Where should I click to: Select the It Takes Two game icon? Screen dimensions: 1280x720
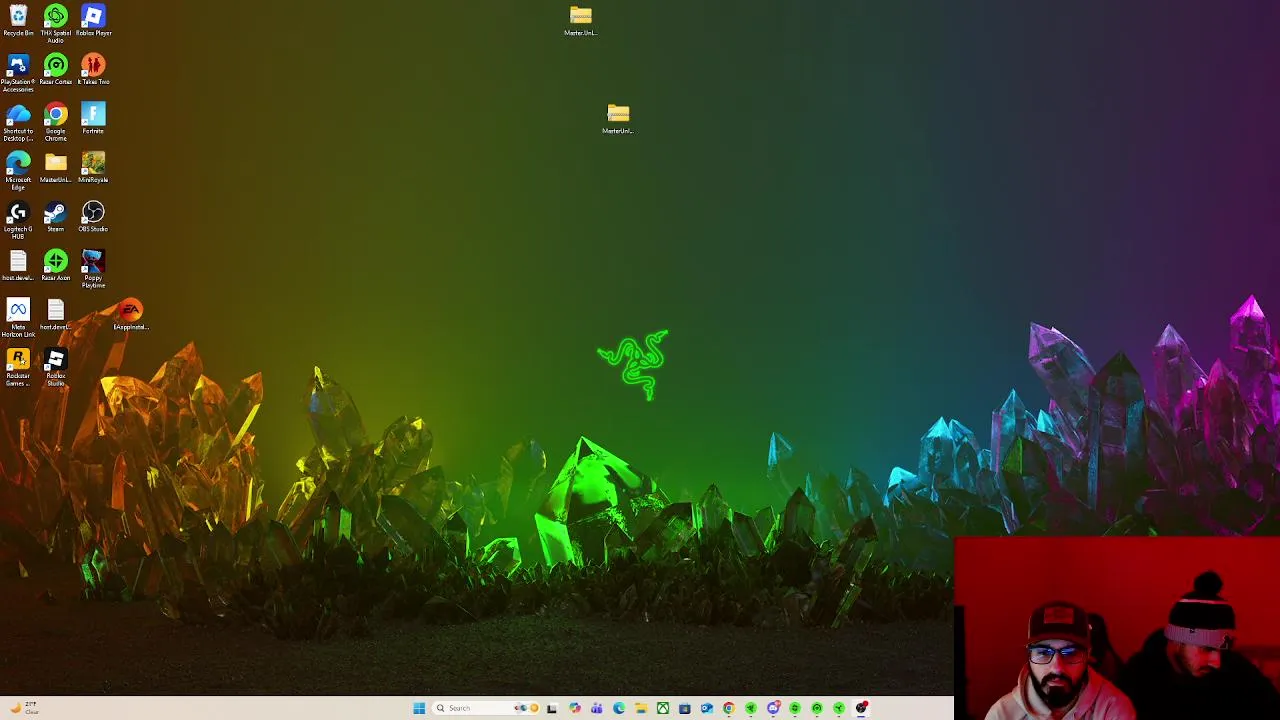[x=93, y=69]
